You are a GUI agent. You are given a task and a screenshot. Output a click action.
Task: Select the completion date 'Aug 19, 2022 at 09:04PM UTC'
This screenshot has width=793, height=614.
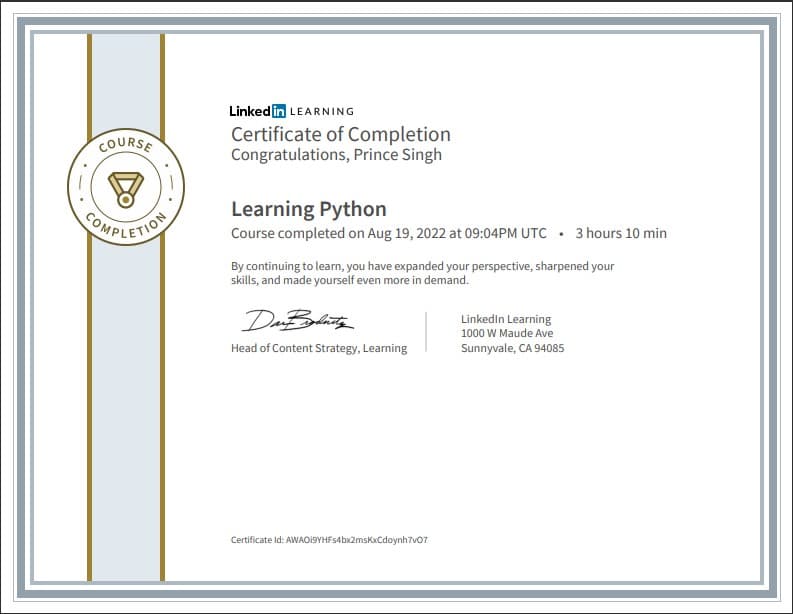pos(457,233)
